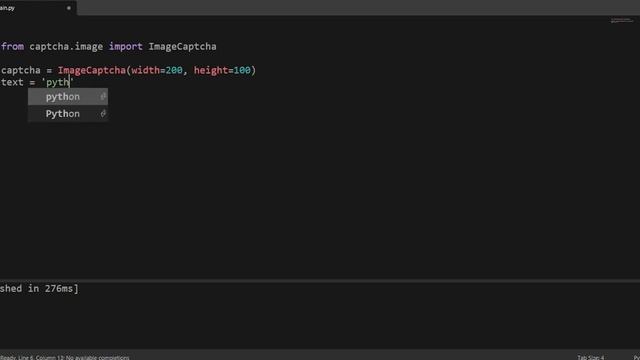
Task: Place cursor in the 'pyth' string
Action: (57, 82)
